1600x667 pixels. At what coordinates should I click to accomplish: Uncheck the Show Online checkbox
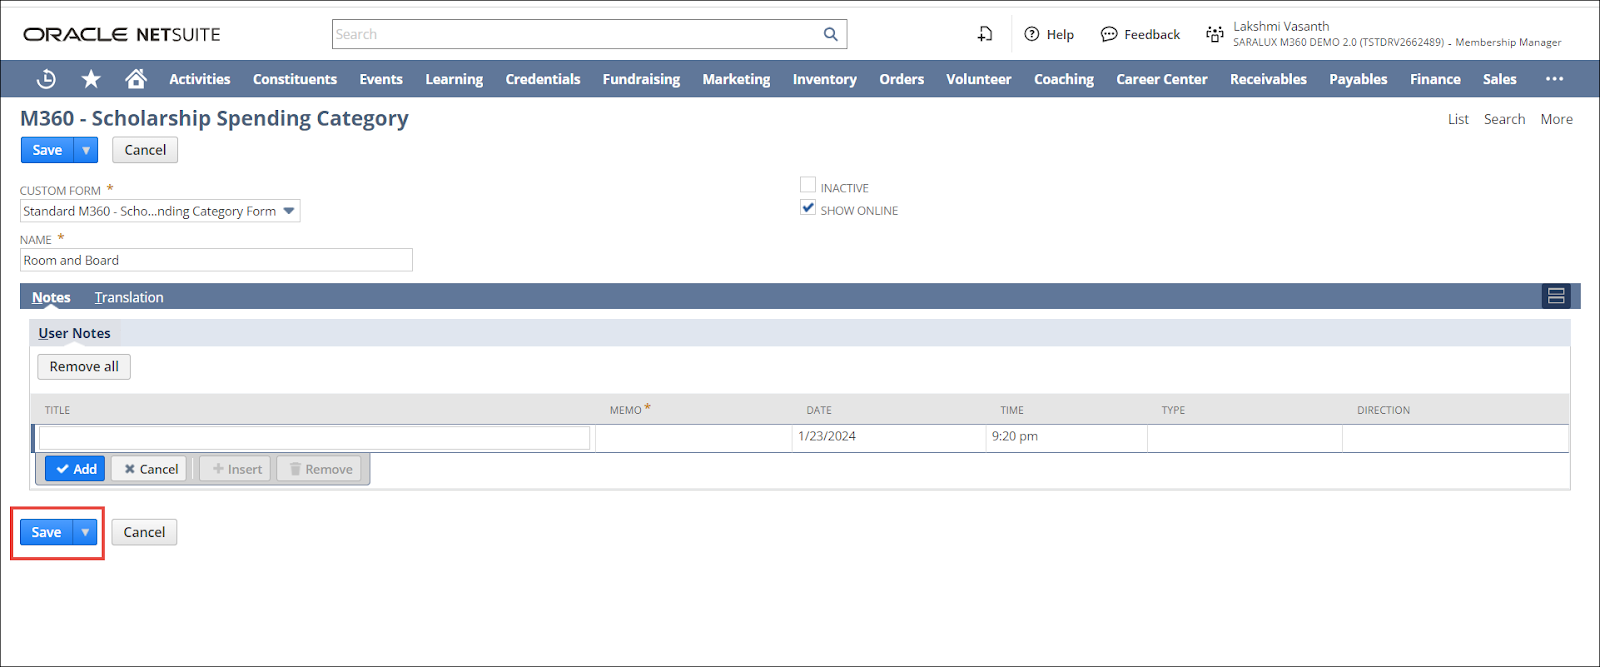808,208
